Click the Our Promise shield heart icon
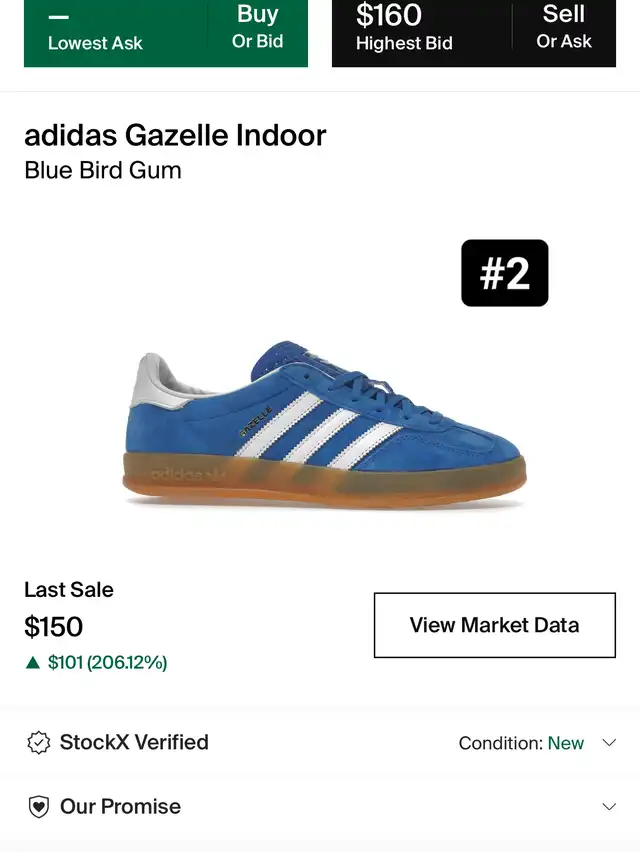Viewport: 640px width, 853px height. pyautogui.click(x=38, y=807)
